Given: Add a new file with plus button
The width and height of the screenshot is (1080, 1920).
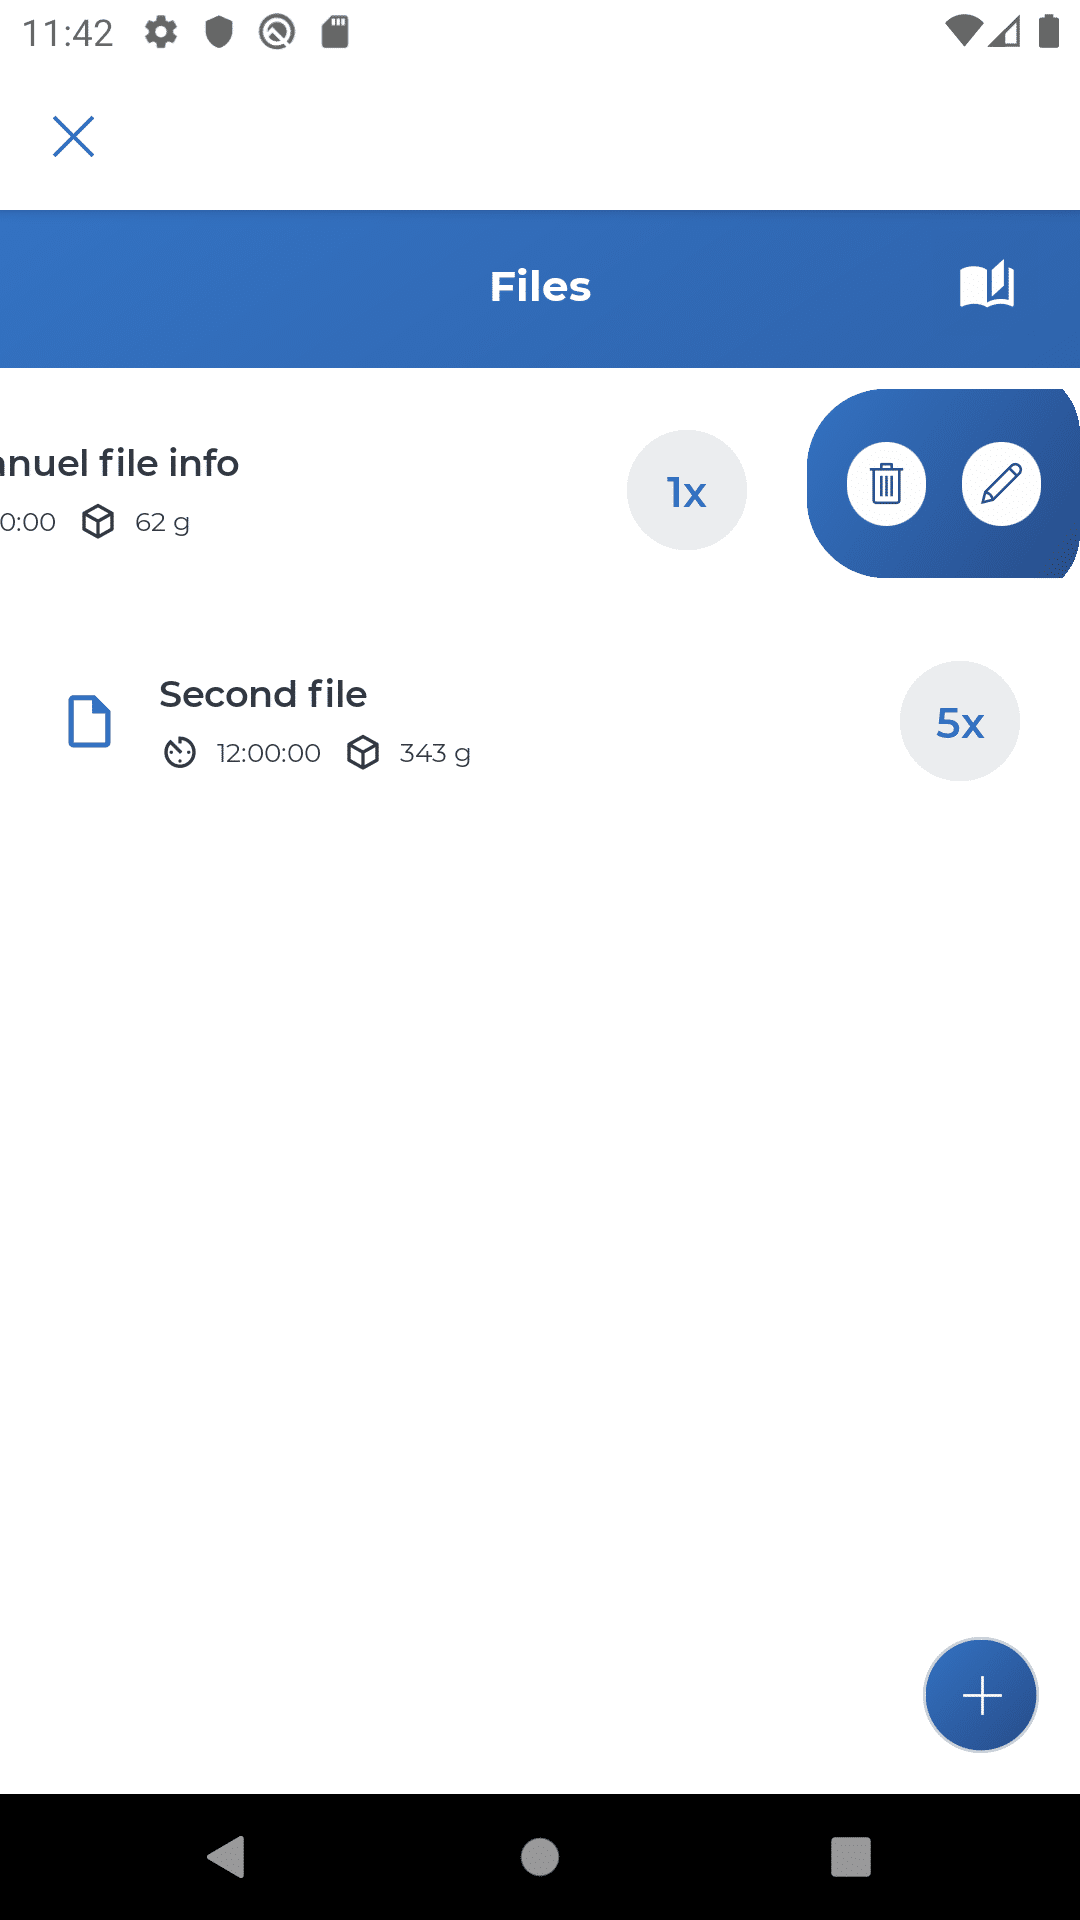Looking at the screenshot, I should [981, 1695].
